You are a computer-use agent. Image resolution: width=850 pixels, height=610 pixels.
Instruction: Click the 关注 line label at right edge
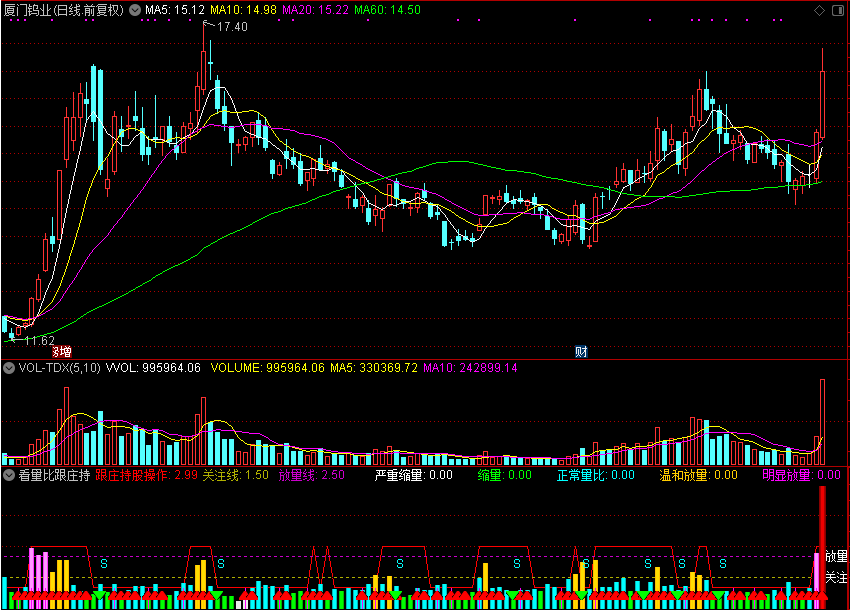click(x=836, y=578)
